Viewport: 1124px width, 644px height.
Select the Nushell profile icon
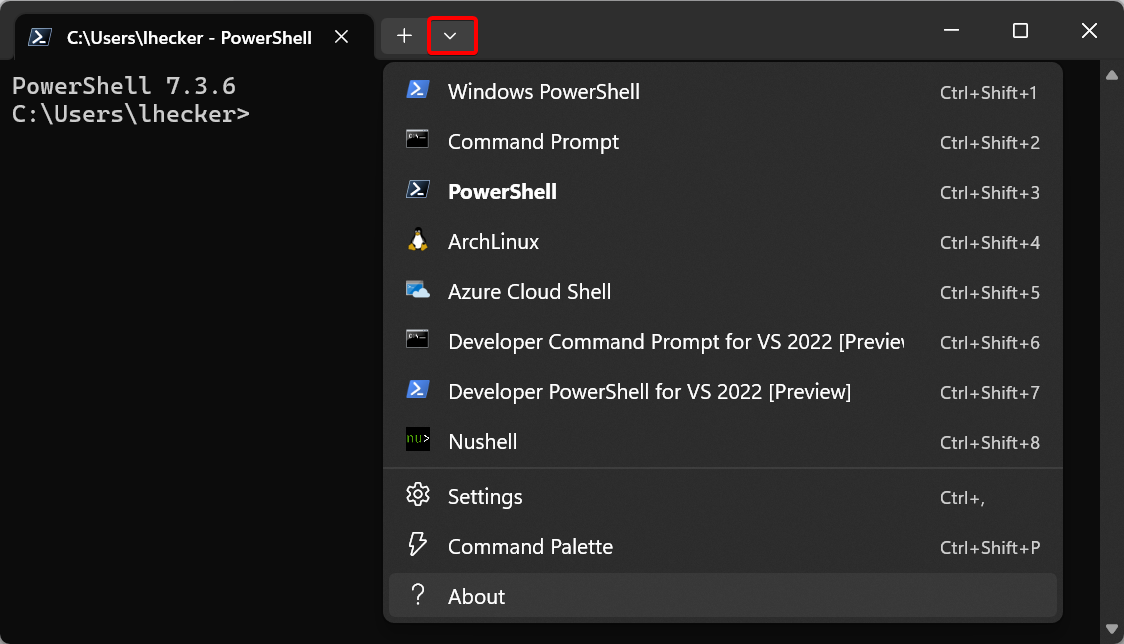point(417,441)
